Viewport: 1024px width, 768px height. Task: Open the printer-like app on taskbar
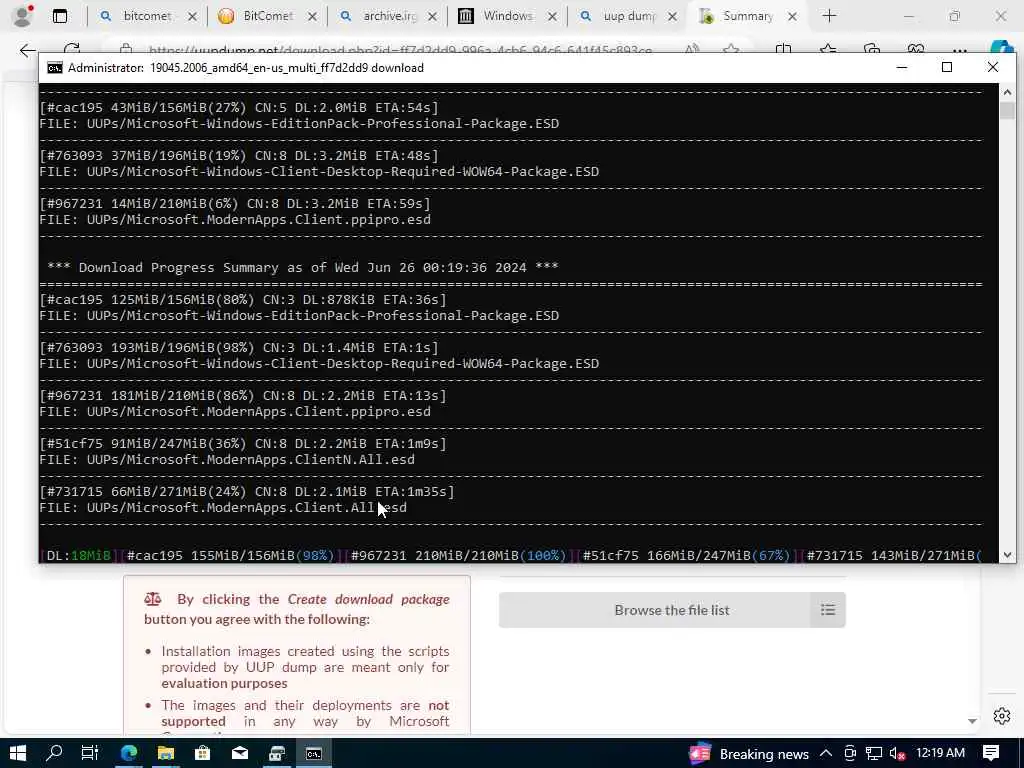pos(277,754)
